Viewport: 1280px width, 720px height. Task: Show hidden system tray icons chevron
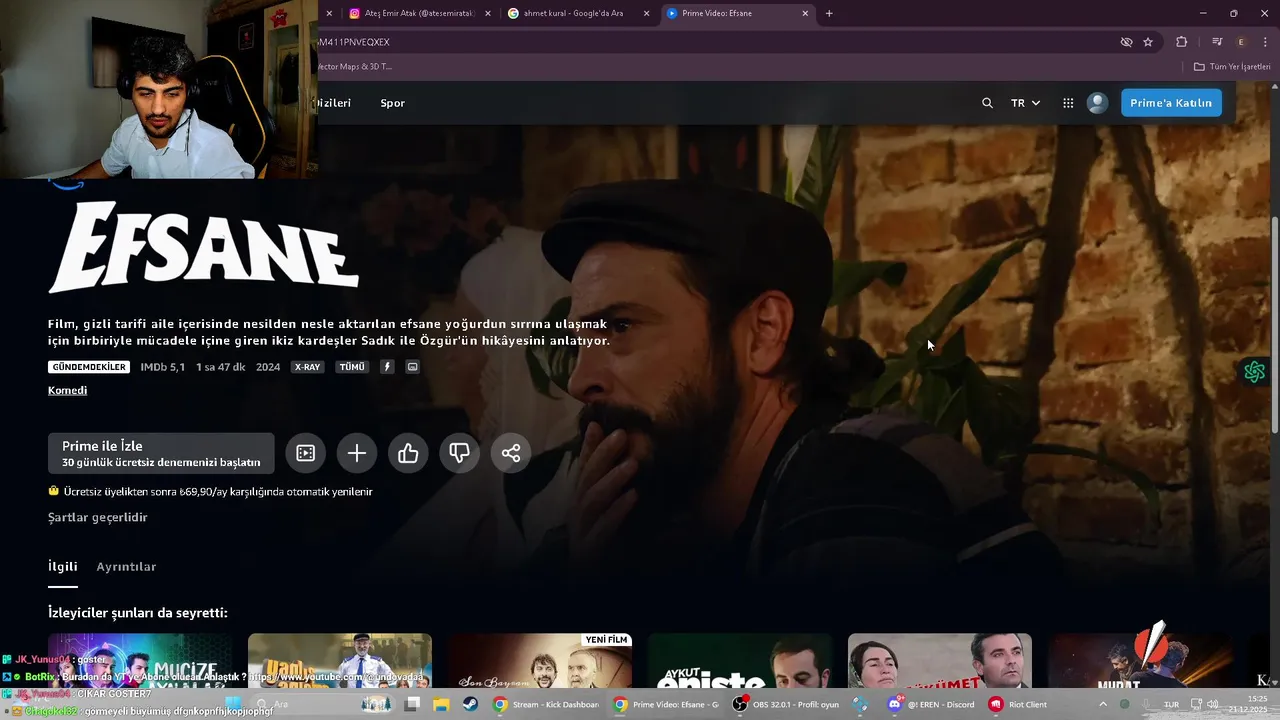[x=1103, y=704]
